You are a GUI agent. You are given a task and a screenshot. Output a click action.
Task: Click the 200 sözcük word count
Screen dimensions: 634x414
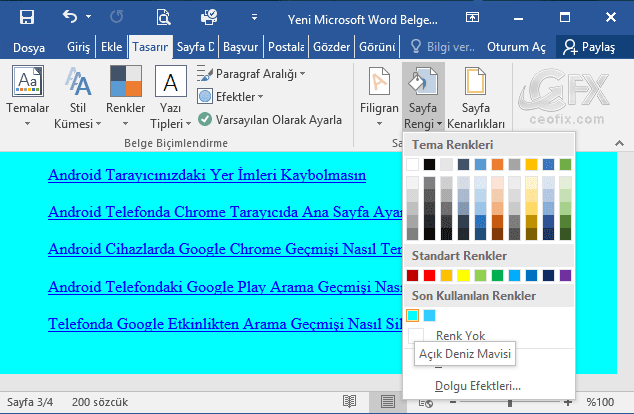(x=100, y=402)
